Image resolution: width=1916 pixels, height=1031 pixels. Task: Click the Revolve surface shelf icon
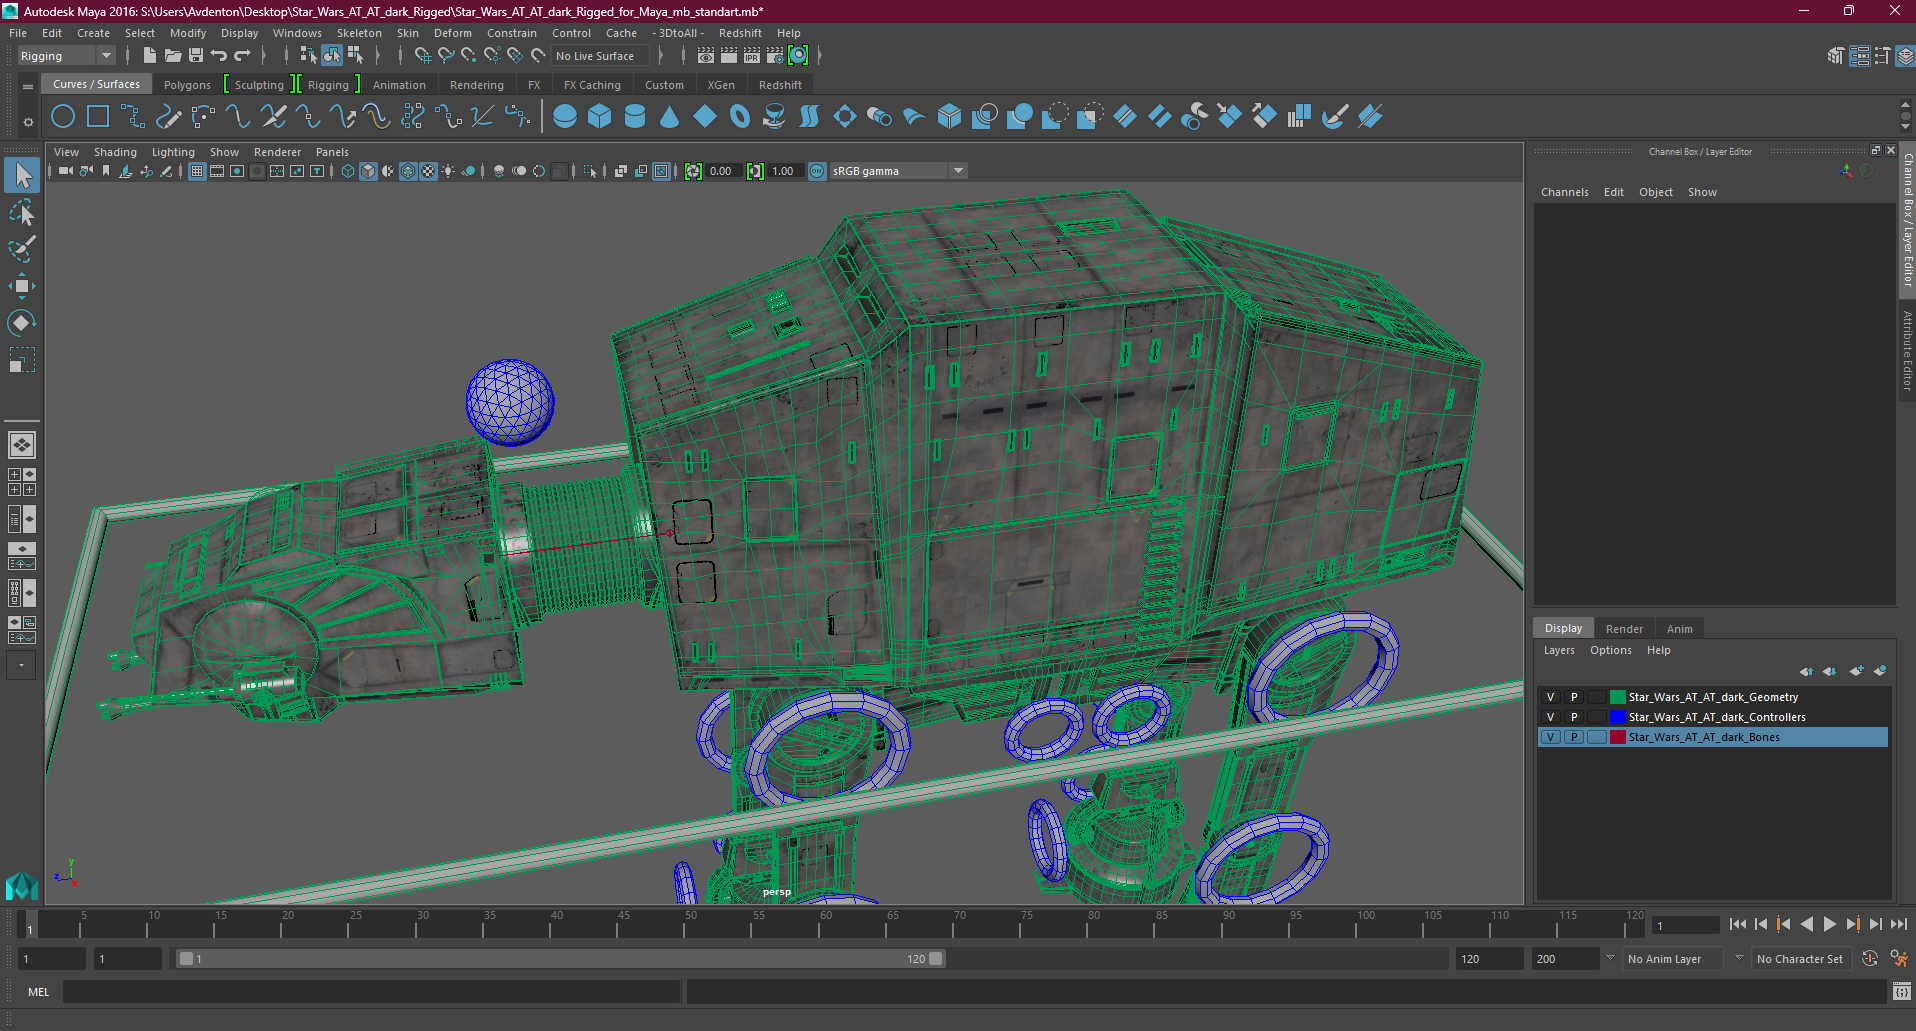[775, 117]
